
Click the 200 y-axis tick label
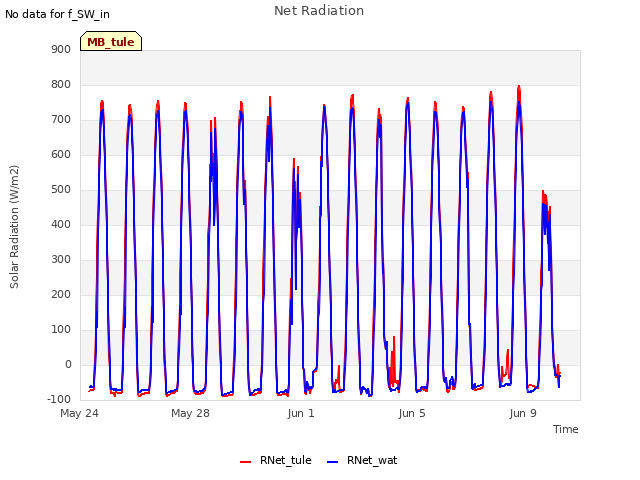click(x=61, y=295)
